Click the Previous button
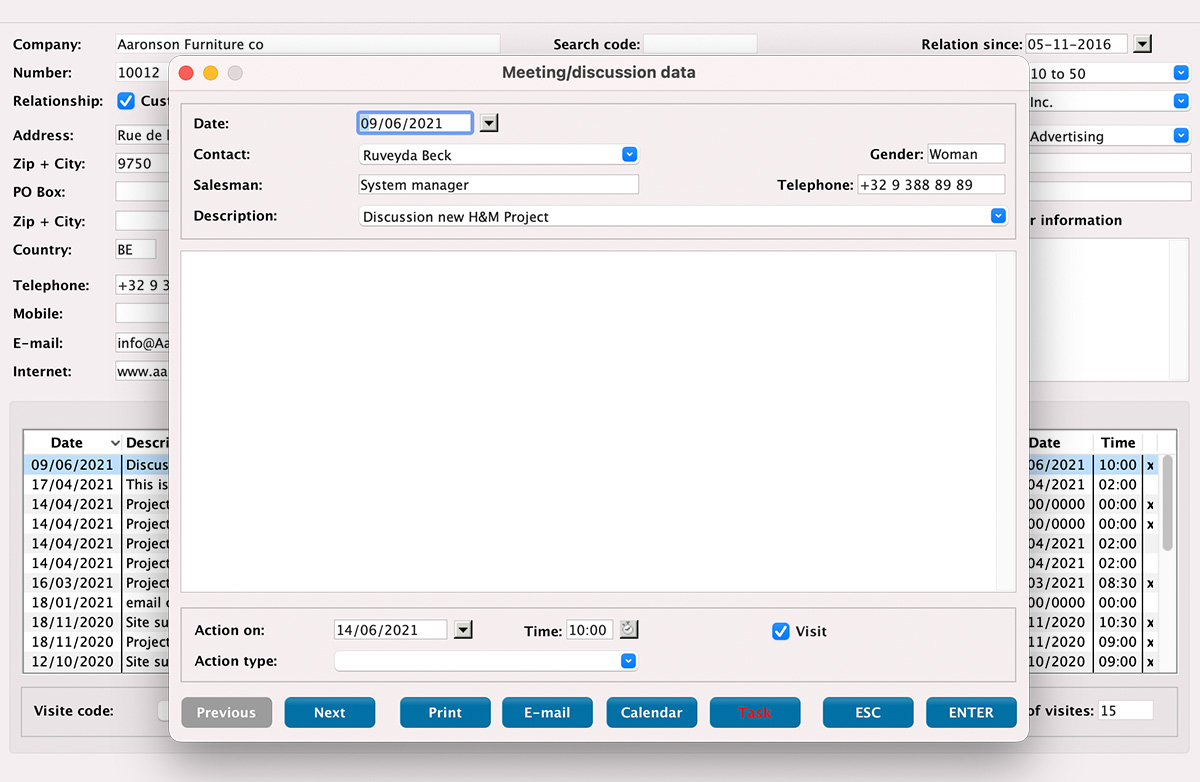1200x782 pixels. pos(226,712)
